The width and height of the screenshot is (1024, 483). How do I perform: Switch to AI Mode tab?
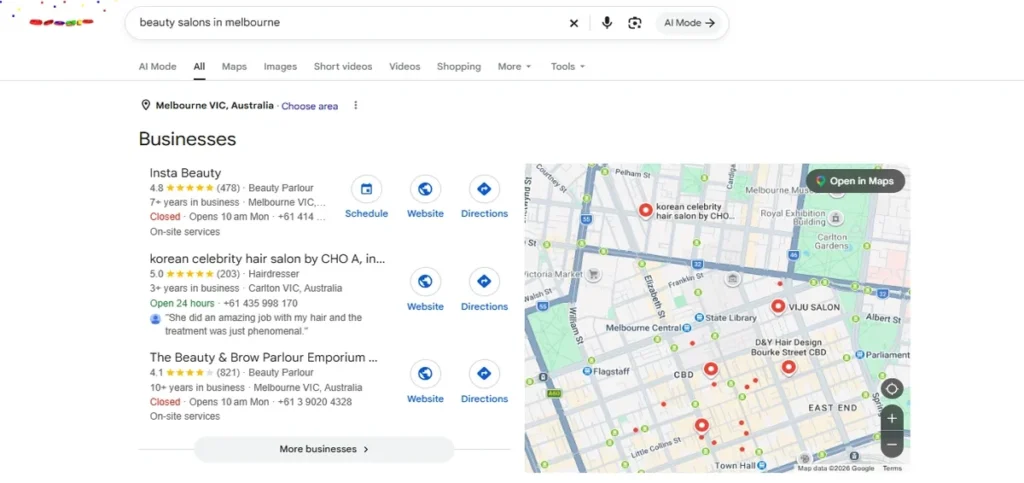coord(157,67)
